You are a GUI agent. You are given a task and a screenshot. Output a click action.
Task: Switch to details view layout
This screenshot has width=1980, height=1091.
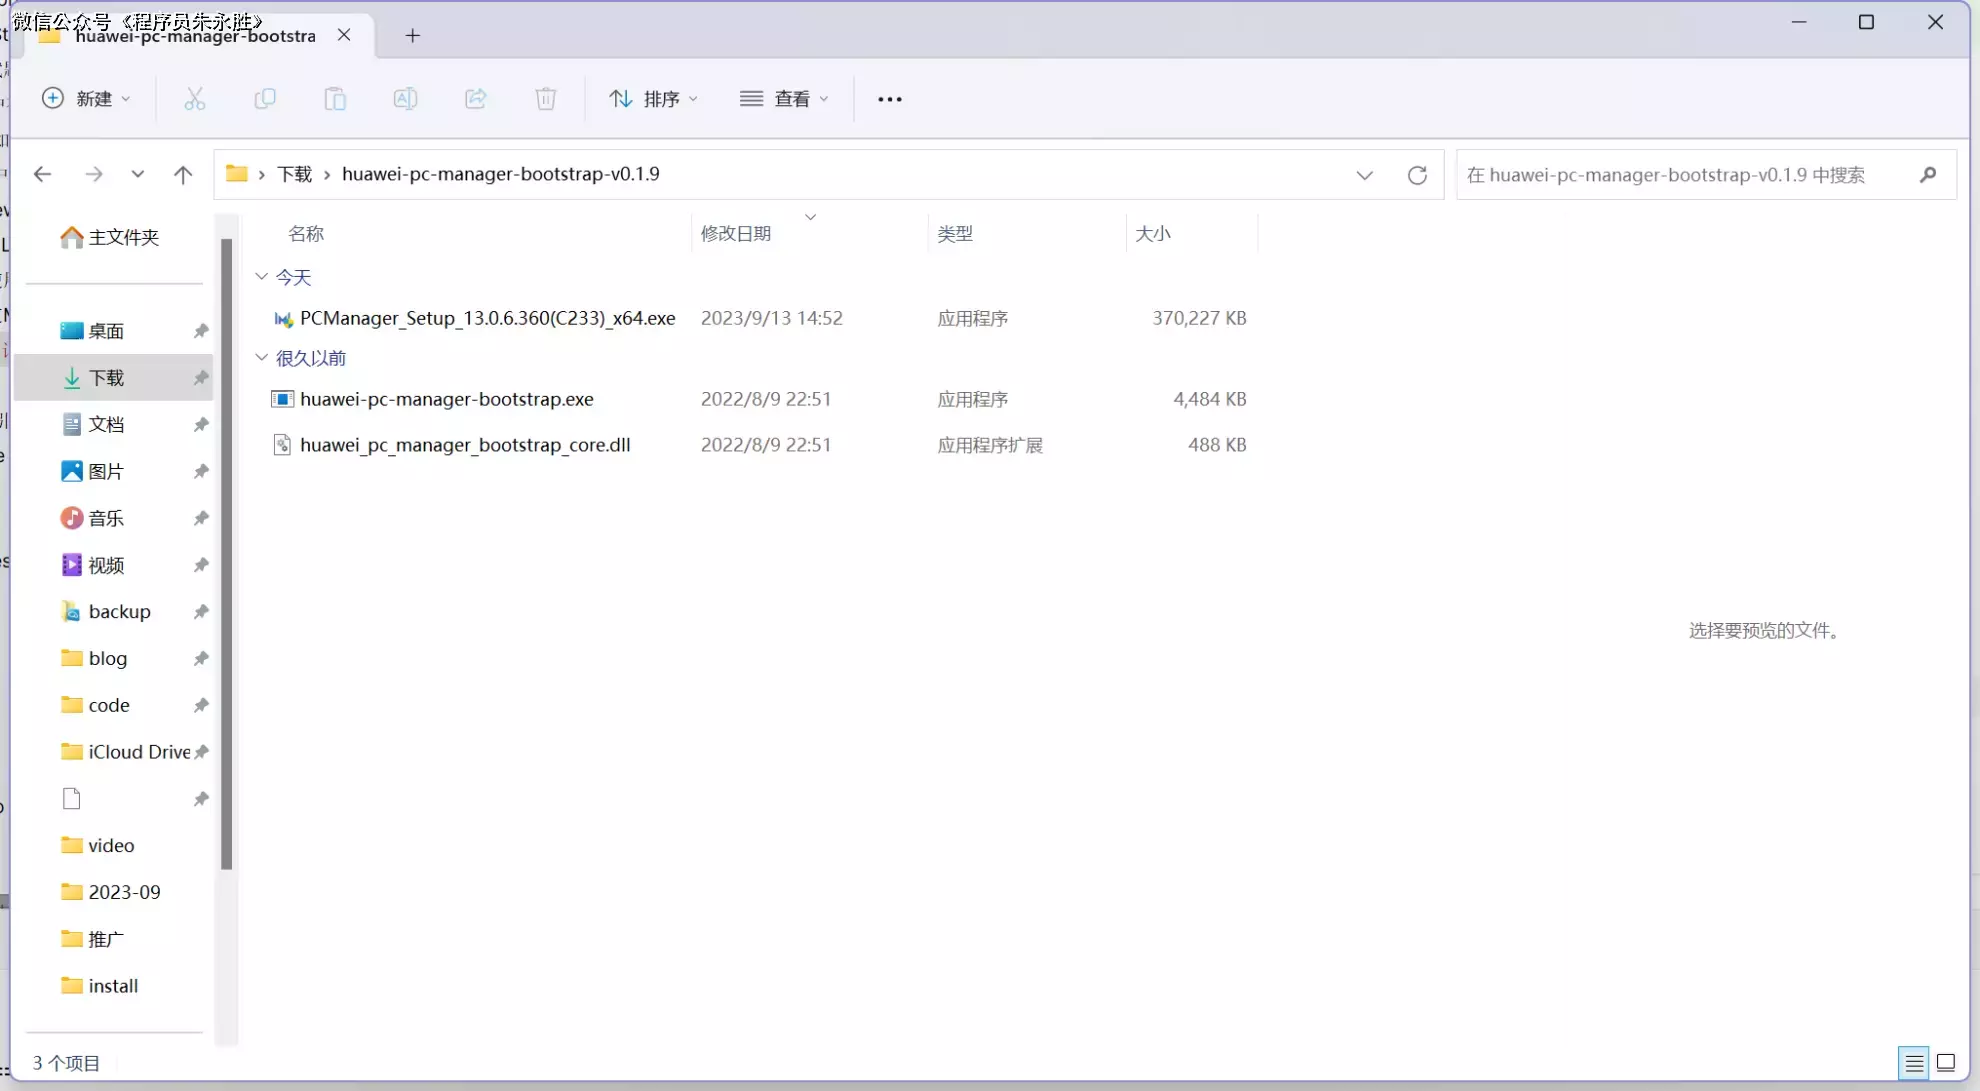coord(1913,1063)
